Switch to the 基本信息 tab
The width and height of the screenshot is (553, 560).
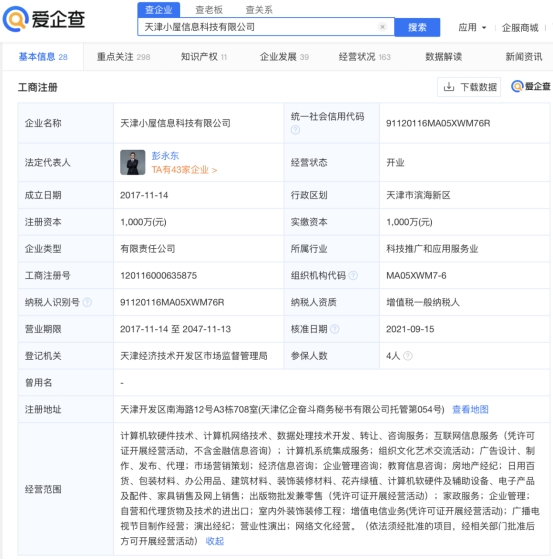point(43,56)
